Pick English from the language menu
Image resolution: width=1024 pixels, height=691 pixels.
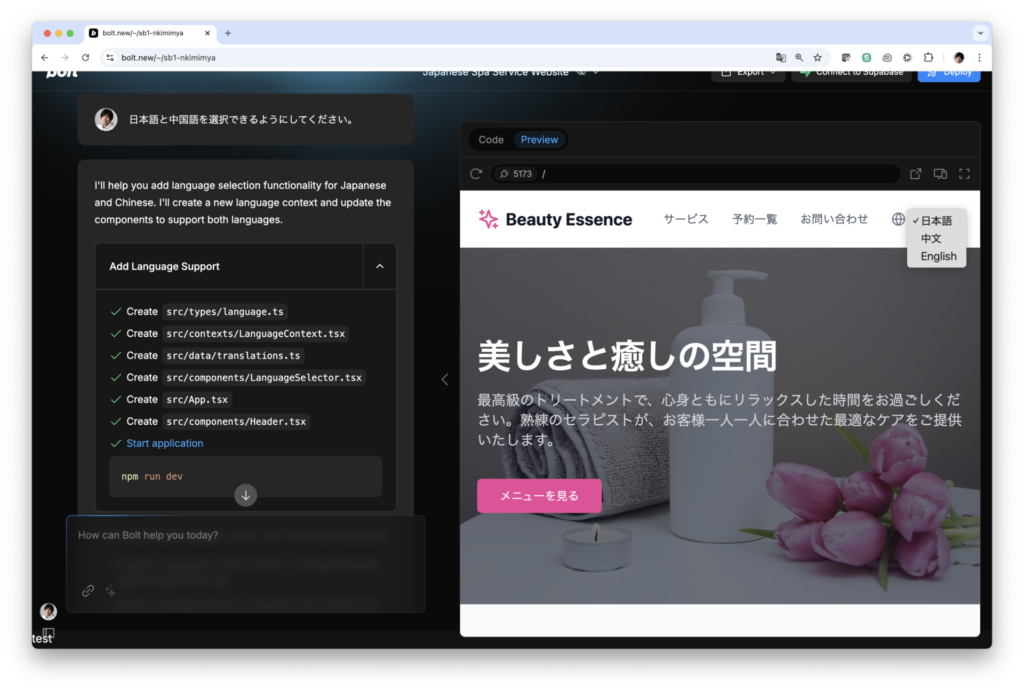(x=938, y=257)
